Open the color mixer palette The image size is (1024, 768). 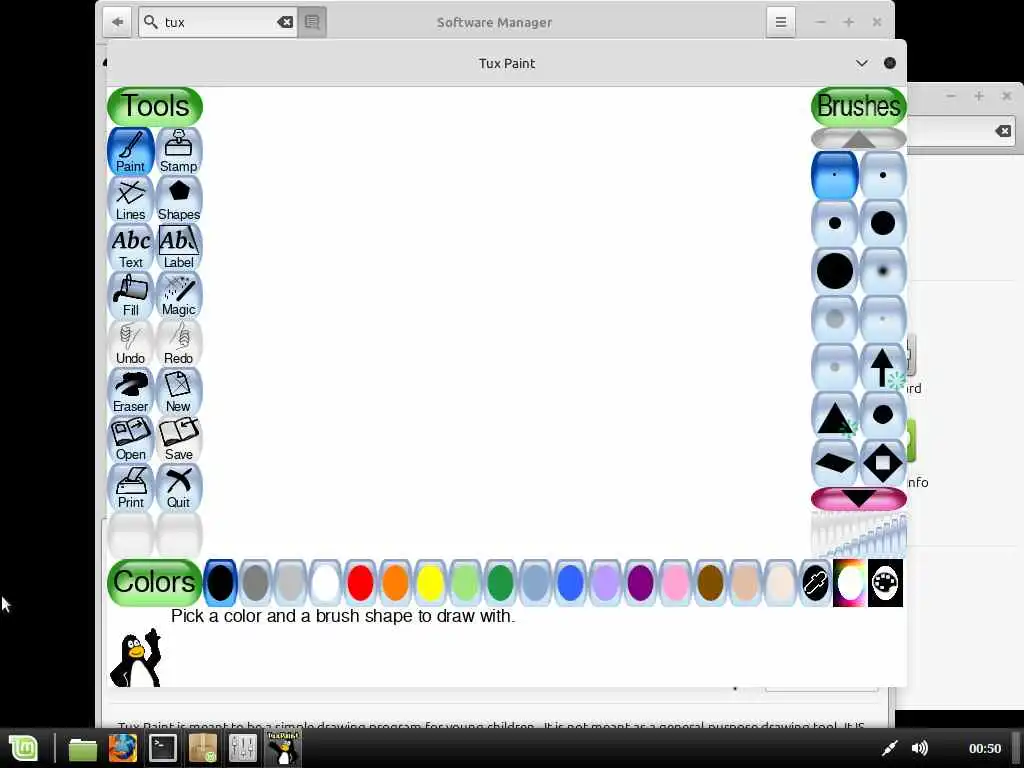tap(885, 583)
